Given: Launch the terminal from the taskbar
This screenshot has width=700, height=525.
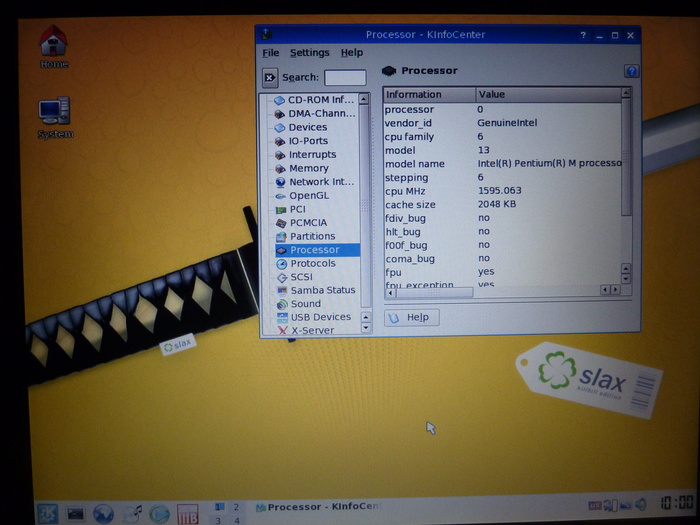Looking at the screenshot, I should pos(75,514).
